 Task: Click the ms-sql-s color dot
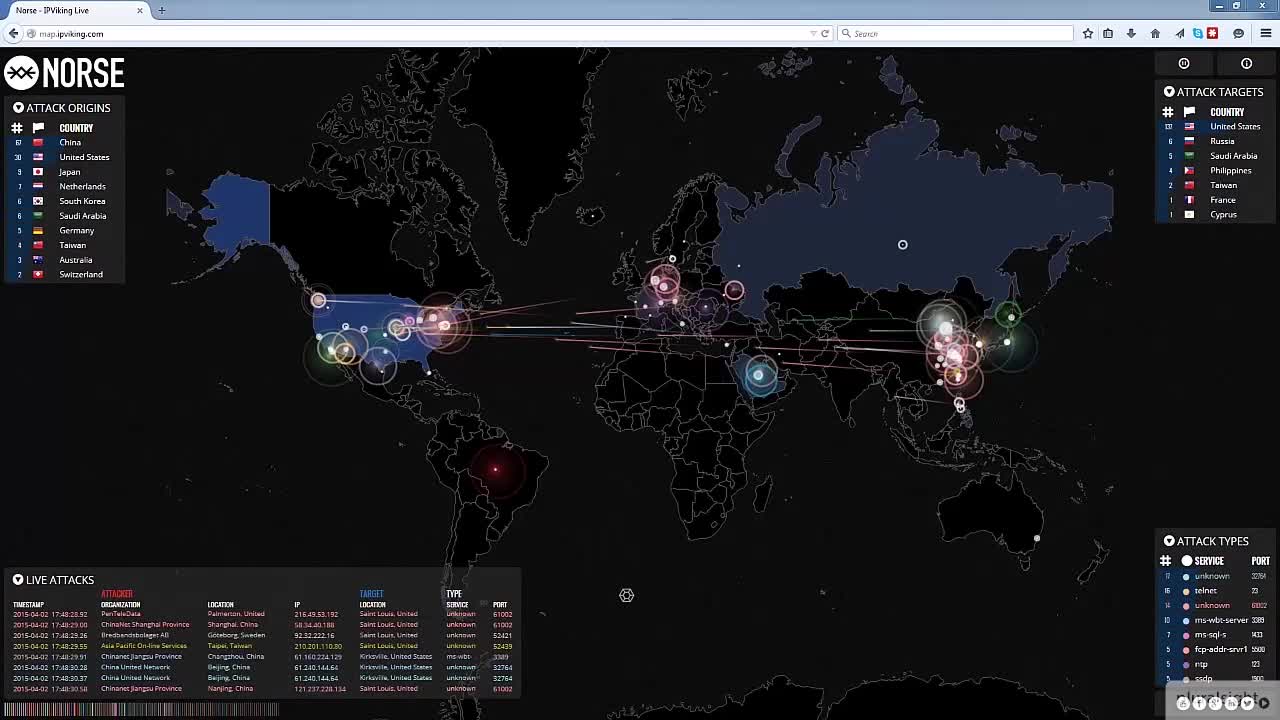click(x=1186, y=635)
